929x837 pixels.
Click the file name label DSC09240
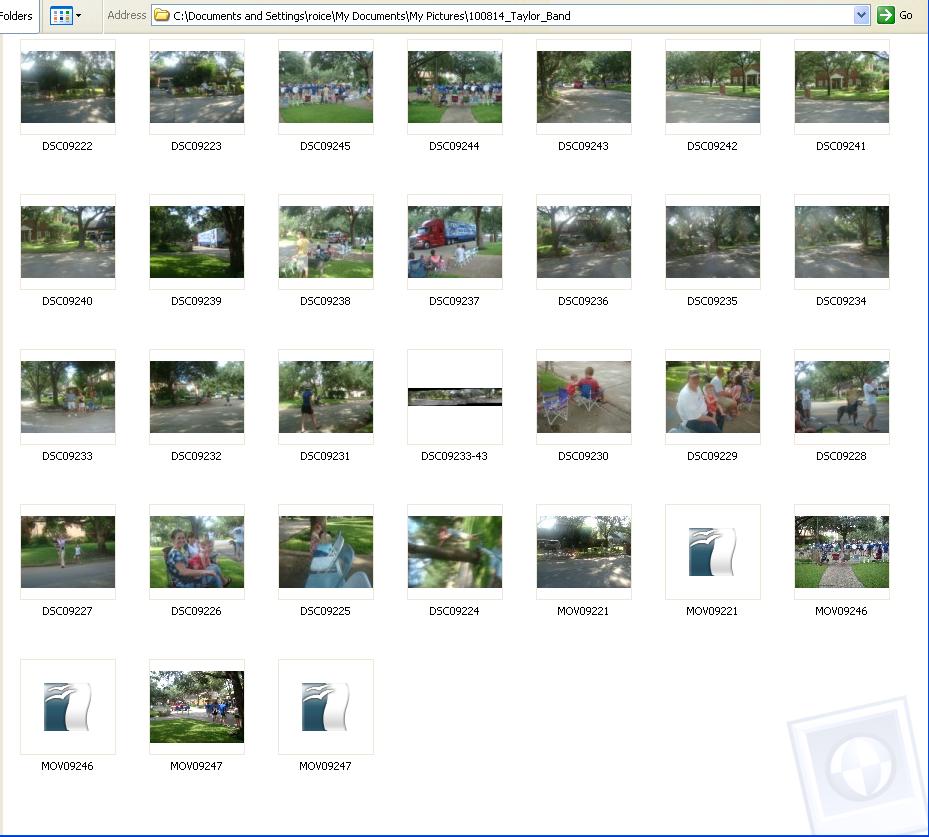[68, 302]
